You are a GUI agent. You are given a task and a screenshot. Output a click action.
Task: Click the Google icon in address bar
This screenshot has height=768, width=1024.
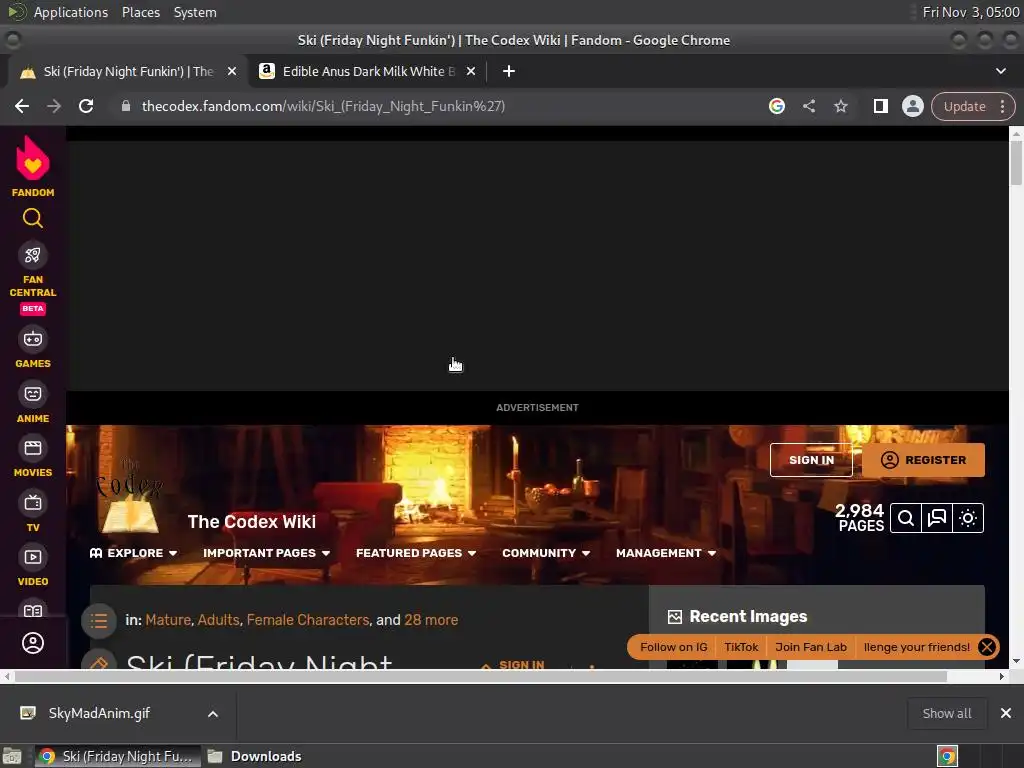776,106
